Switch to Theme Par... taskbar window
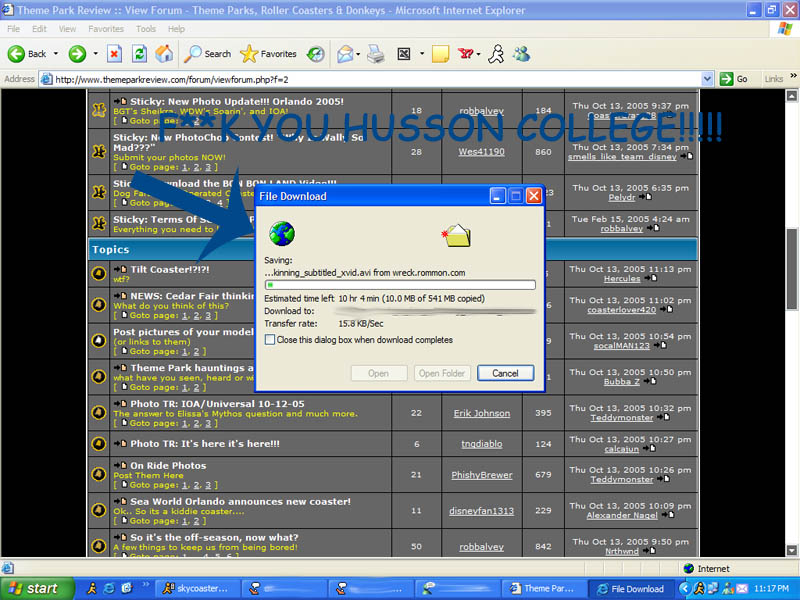 [x=542, y=589]
